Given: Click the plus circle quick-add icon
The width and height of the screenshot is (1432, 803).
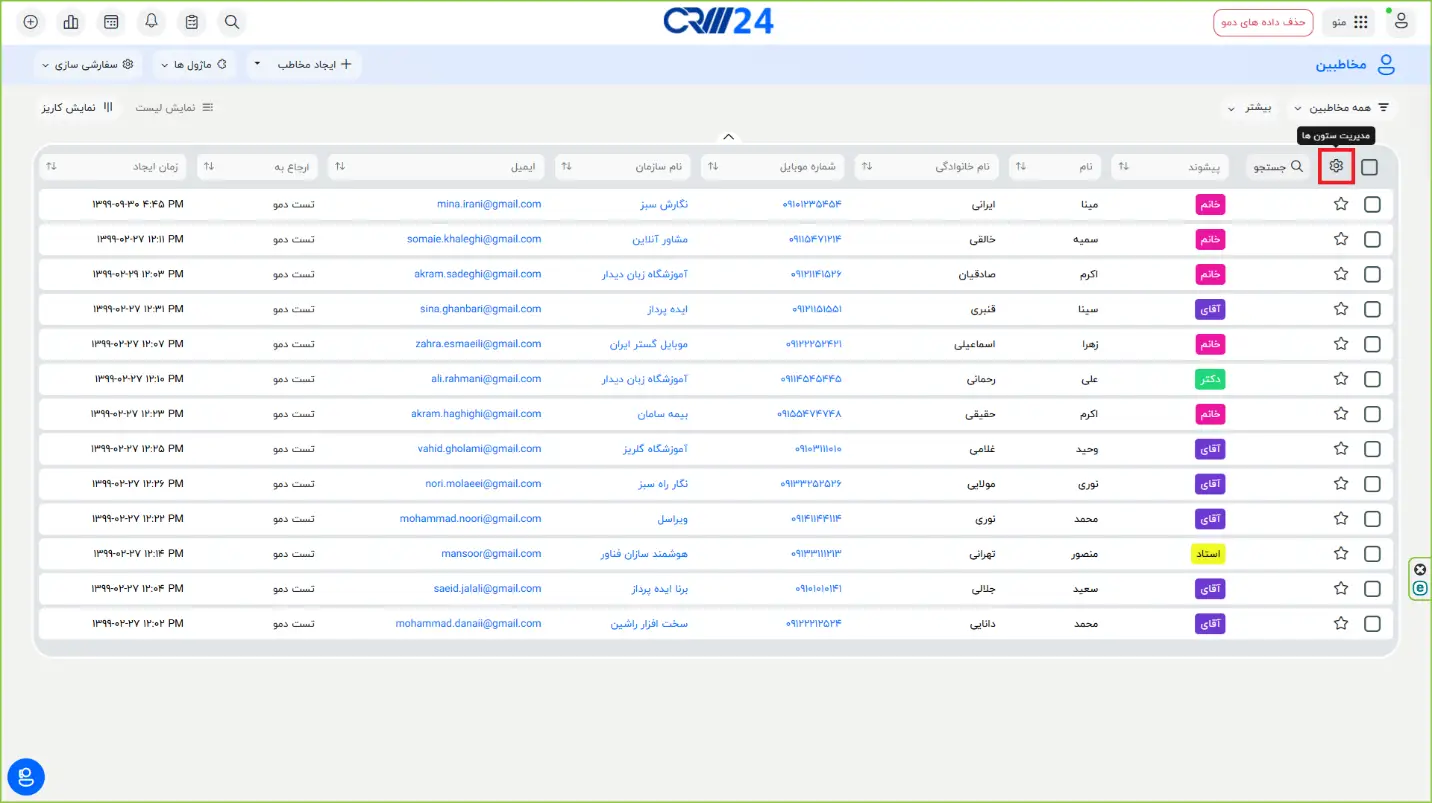Looking at the screenshot, I should 31,22.
